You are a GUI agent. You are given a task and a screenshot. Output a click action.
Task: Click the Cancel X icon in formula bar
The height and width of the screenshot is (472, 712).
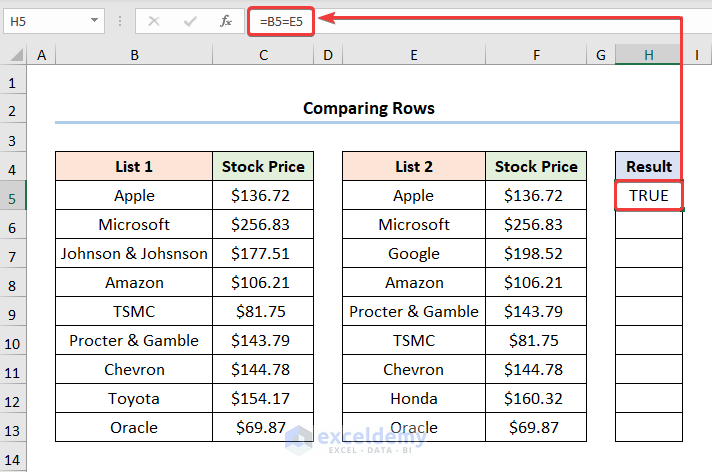tap(154, 20)
